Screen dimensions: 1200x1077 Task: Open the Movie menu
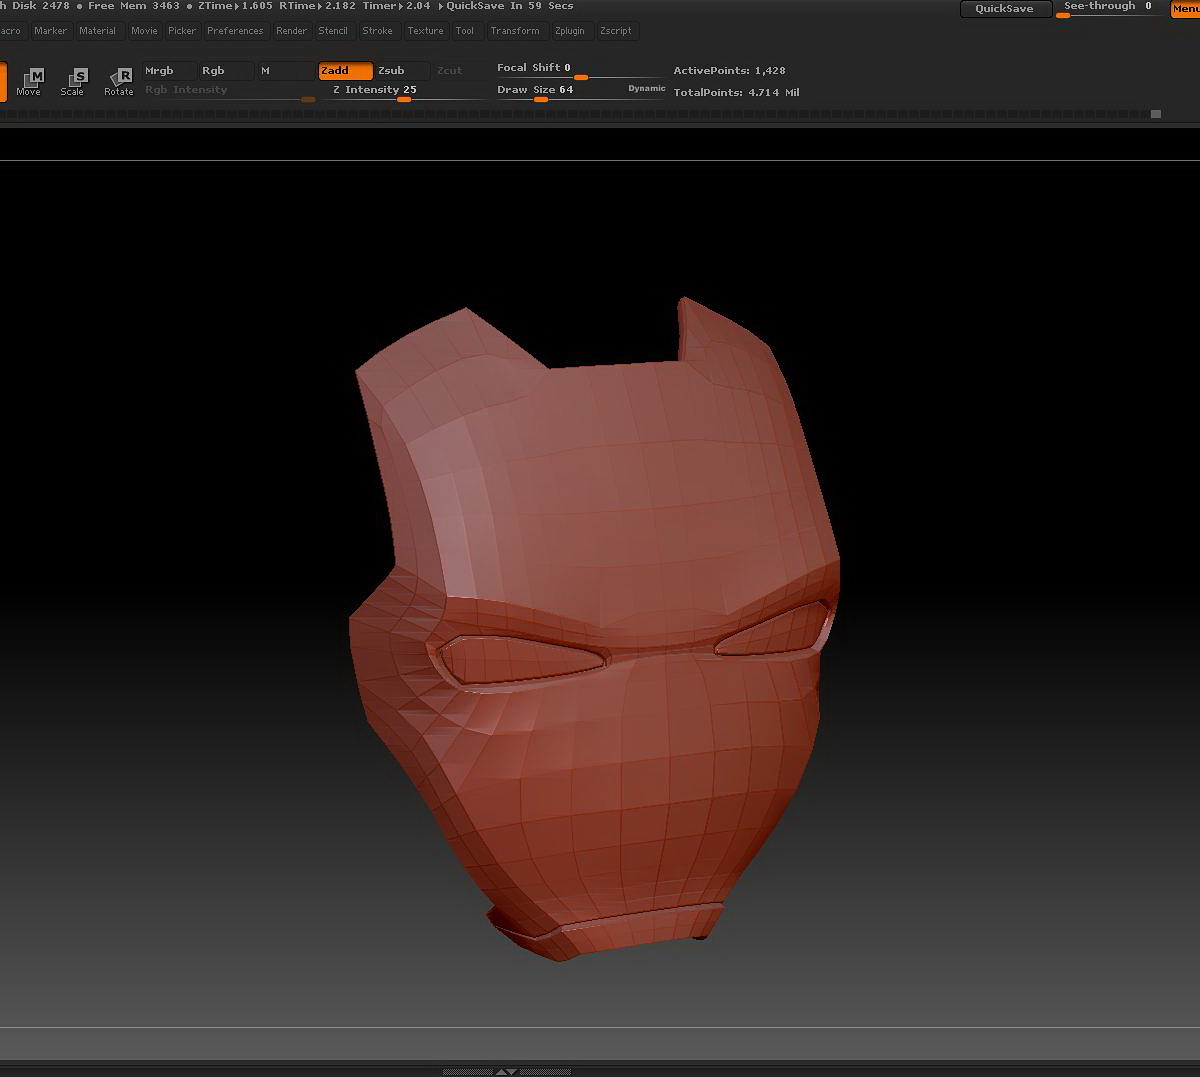click(144, 31)
